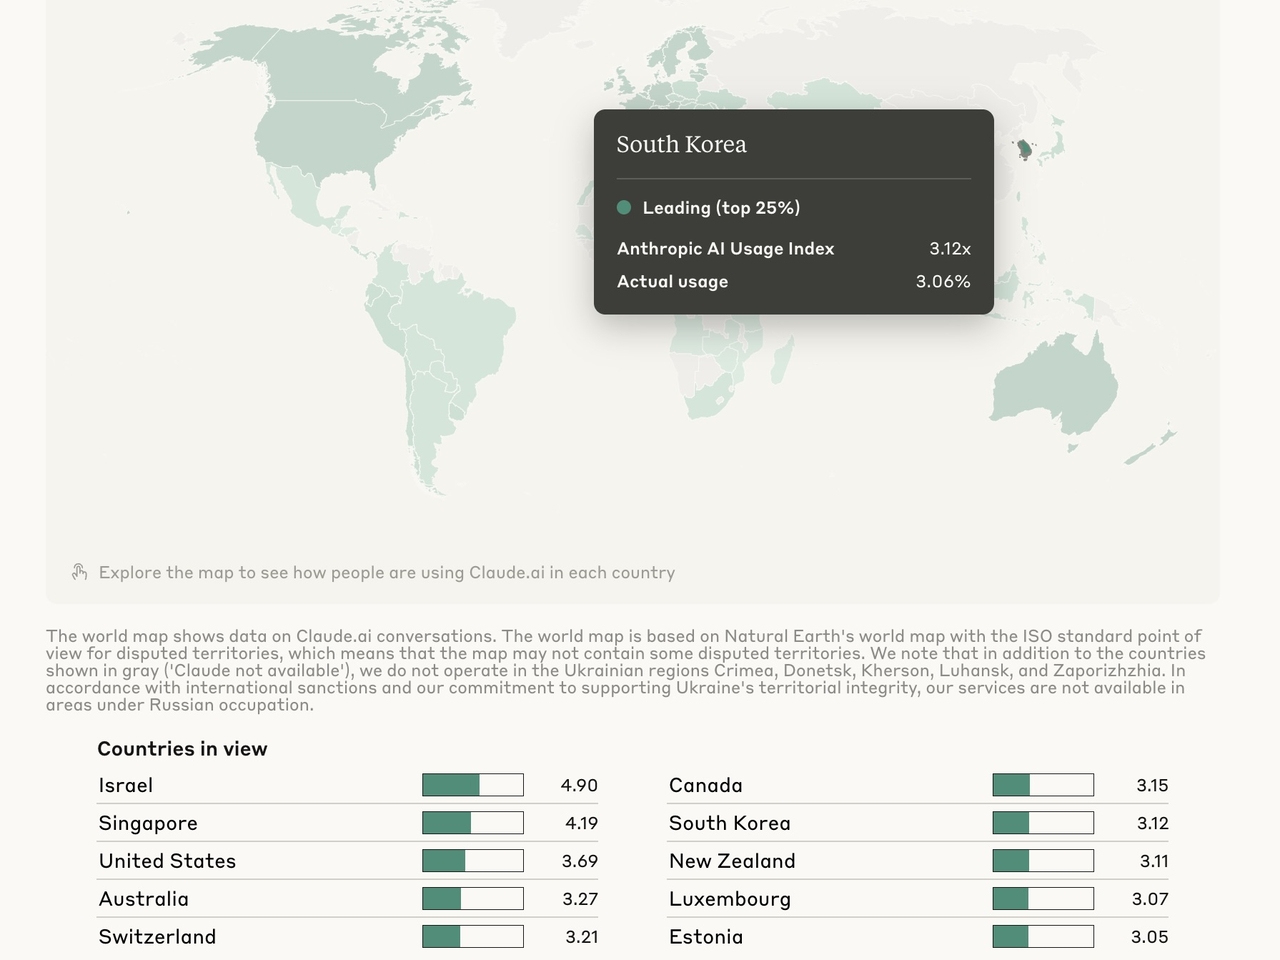
Task: Click the green Leading status dot in the tooltip
Action: pos(624,207)
